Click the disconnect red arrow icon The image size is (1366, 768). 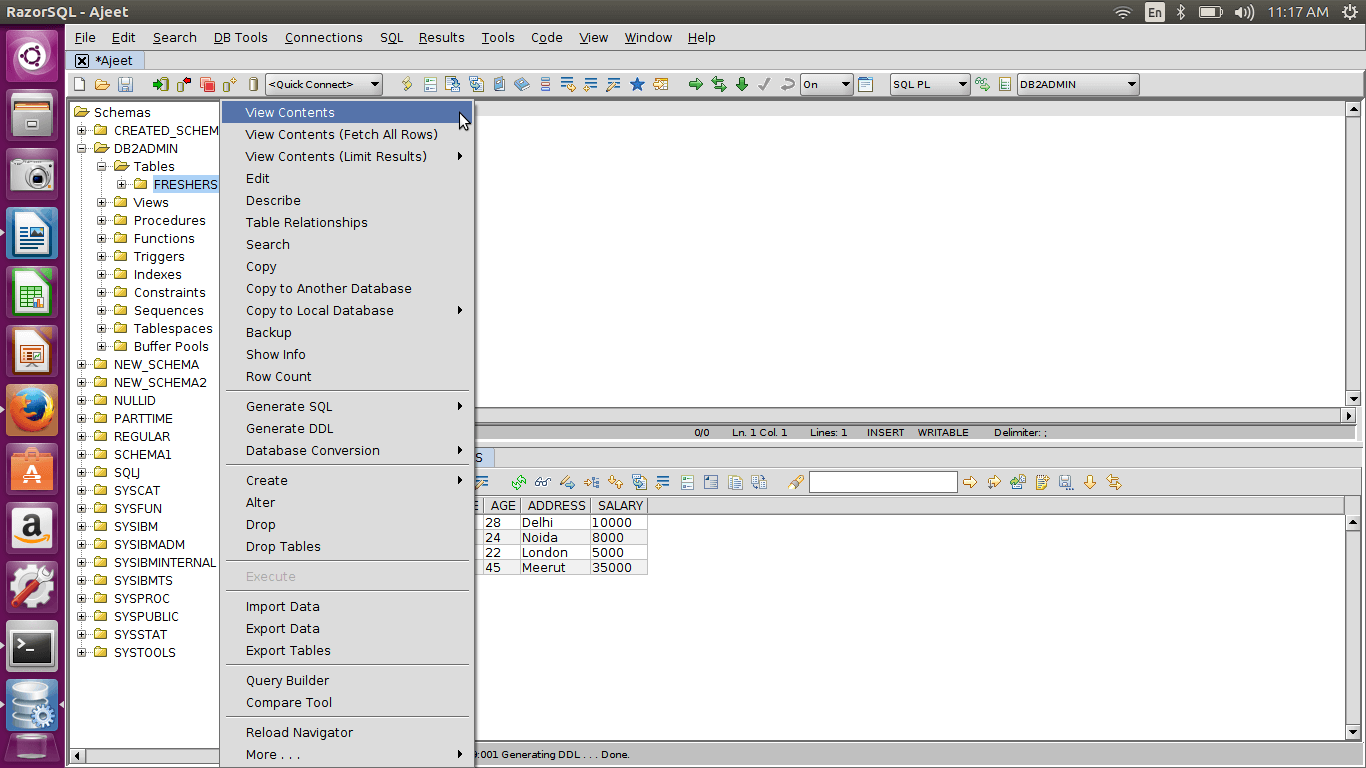[x=184, y=85]
